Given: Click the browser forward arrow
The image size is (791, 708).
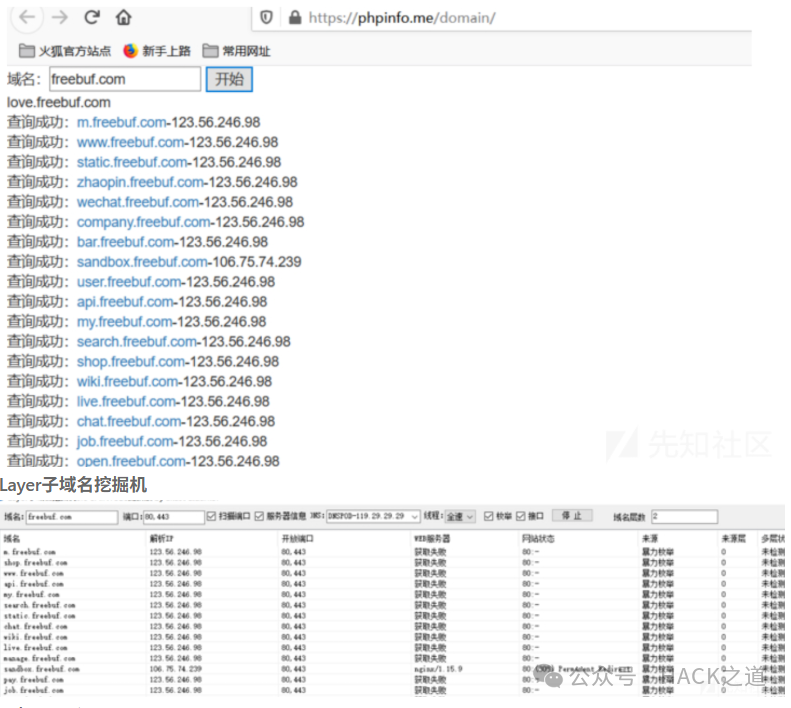Looking at the screenshot, I should (60, 18).
